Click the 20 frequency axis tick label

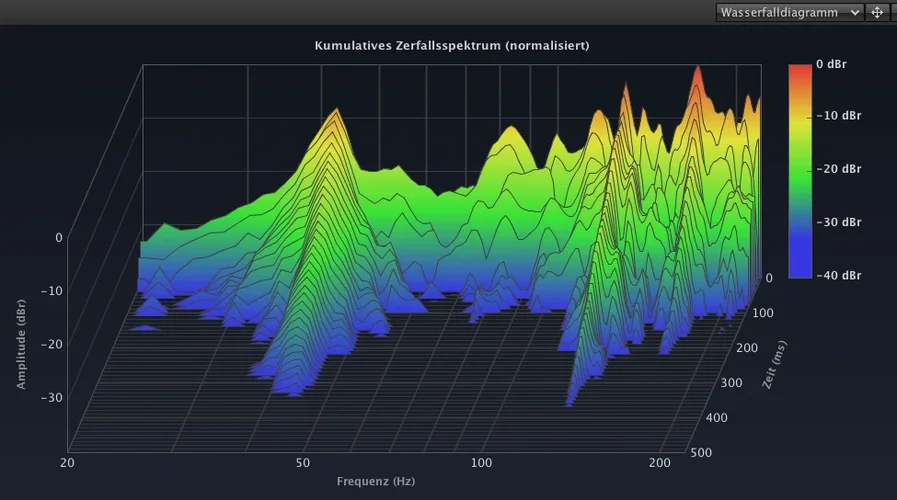[x=67, y=463]
